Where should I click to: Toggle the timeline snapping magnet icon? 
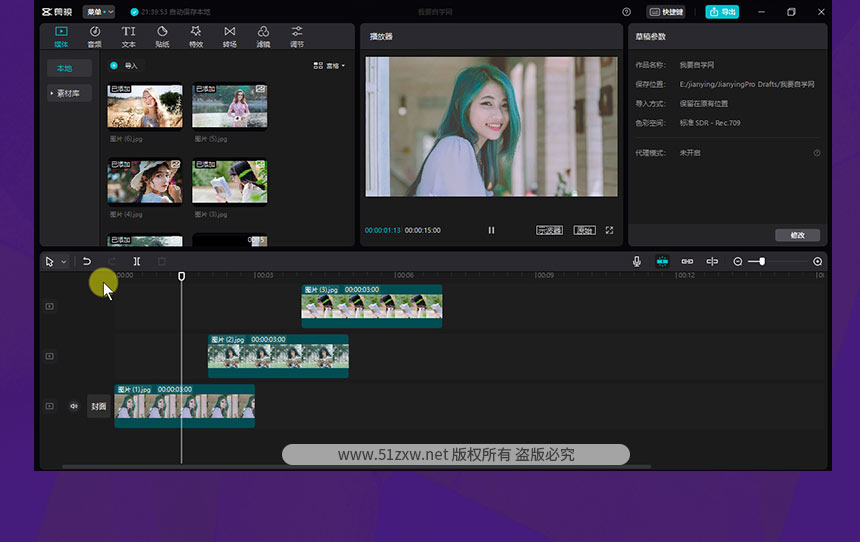[x=662, y=261]
